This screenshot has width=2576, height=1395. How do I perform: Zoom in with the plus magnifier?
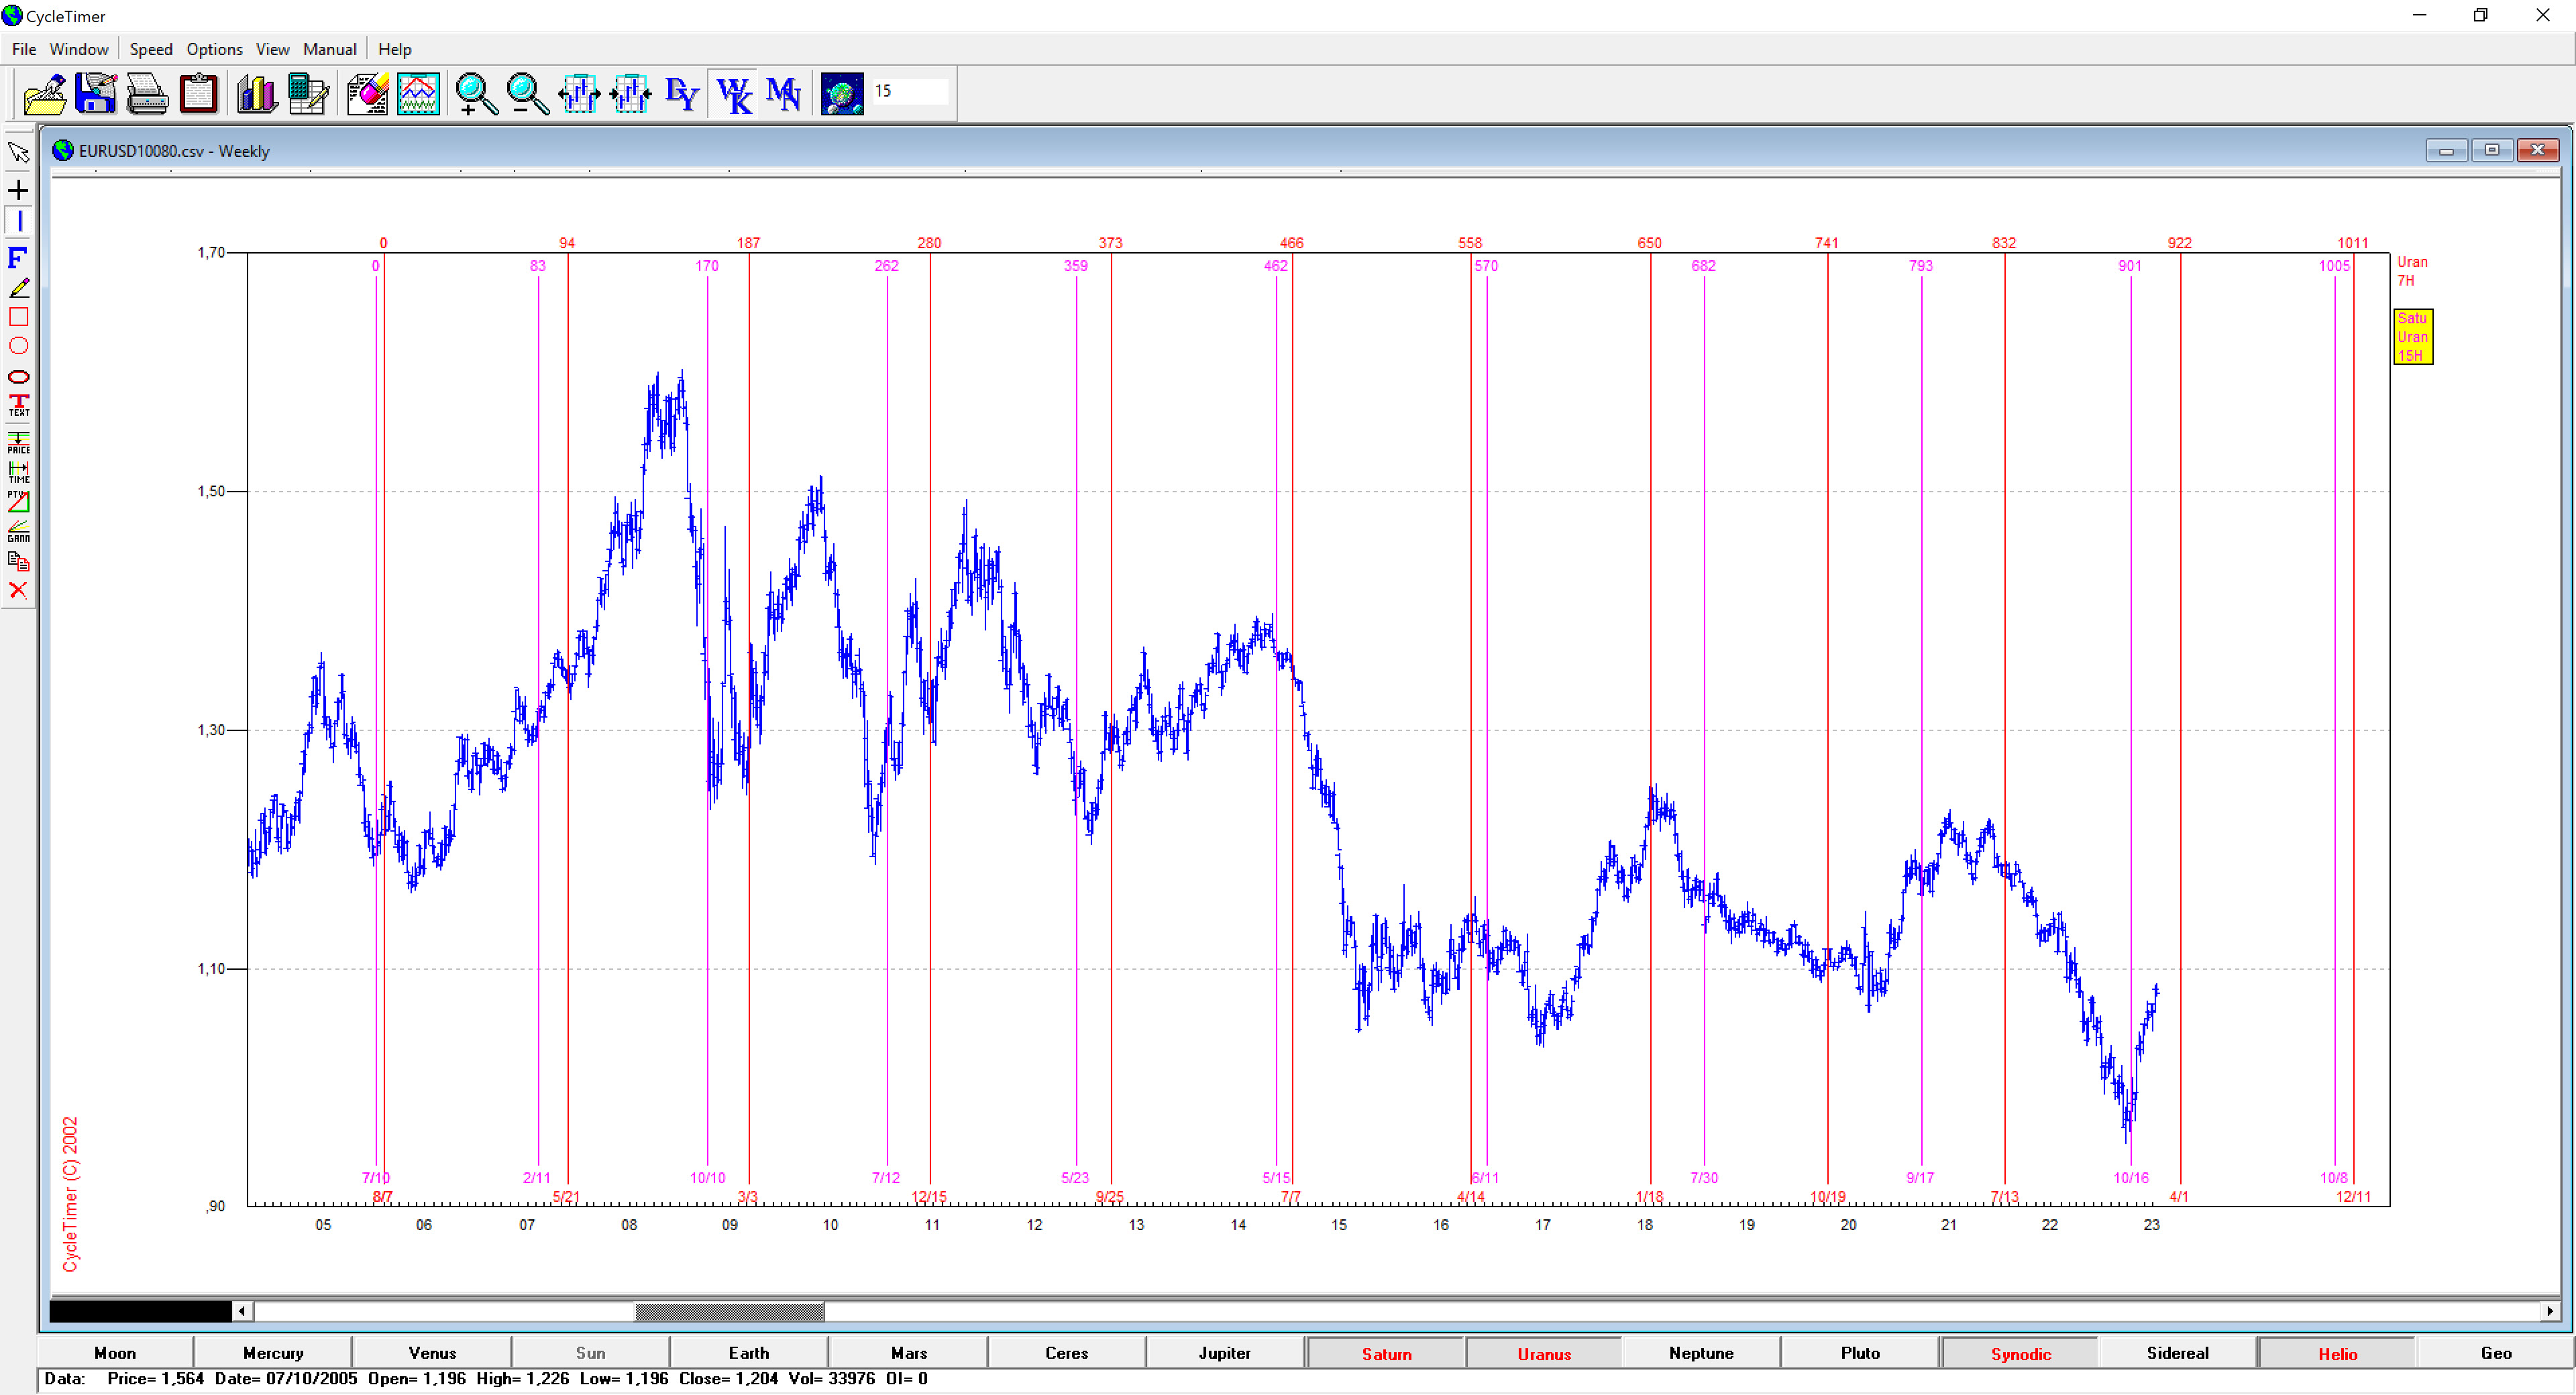(476, 94)
